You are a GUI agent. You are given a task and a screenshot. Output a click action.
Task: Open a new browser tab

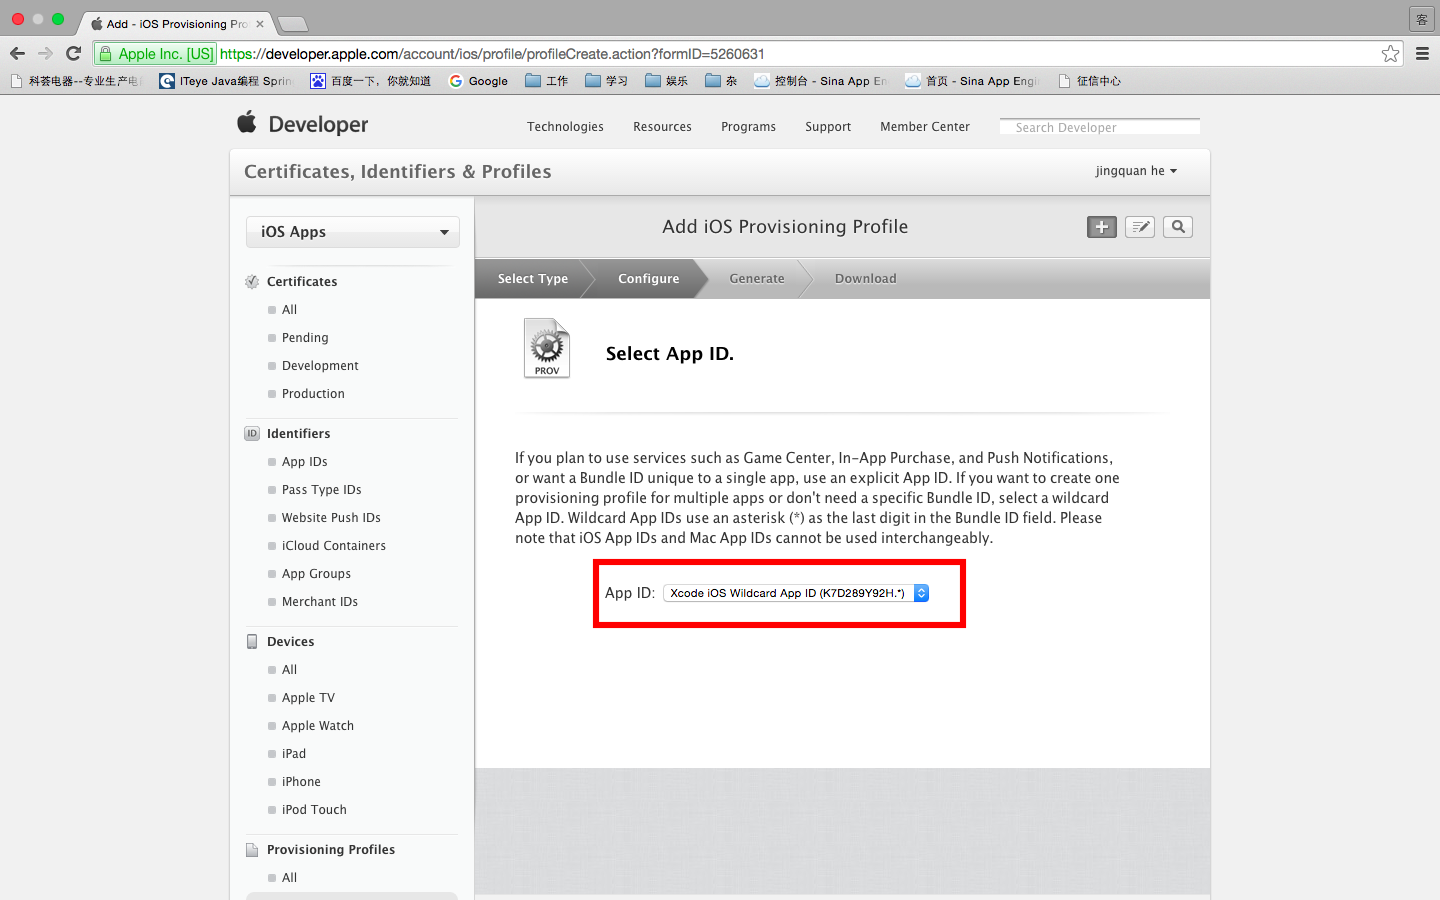(292, 23)
